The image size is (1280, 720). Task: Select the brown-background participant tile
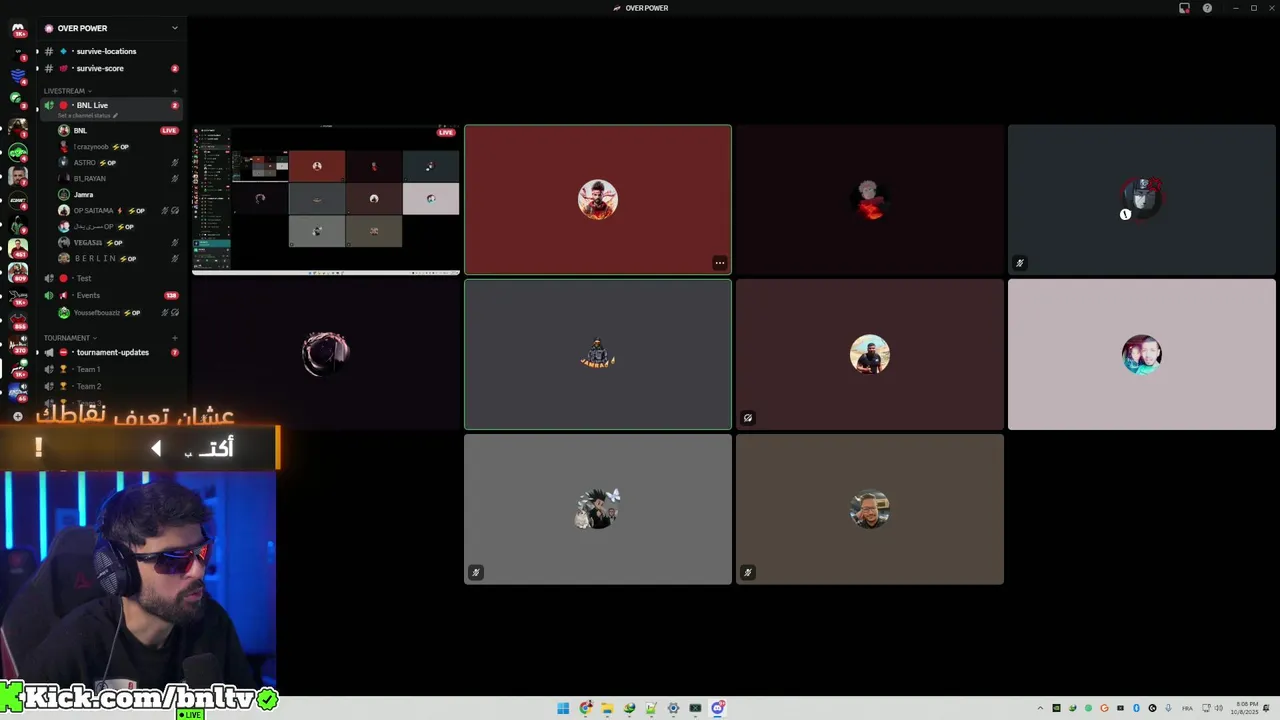tap(870, 509)
